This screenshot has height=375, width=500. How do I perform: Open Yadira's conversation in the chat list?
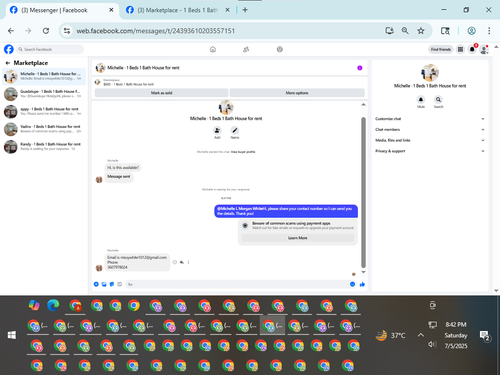click(x=44, y=129)
